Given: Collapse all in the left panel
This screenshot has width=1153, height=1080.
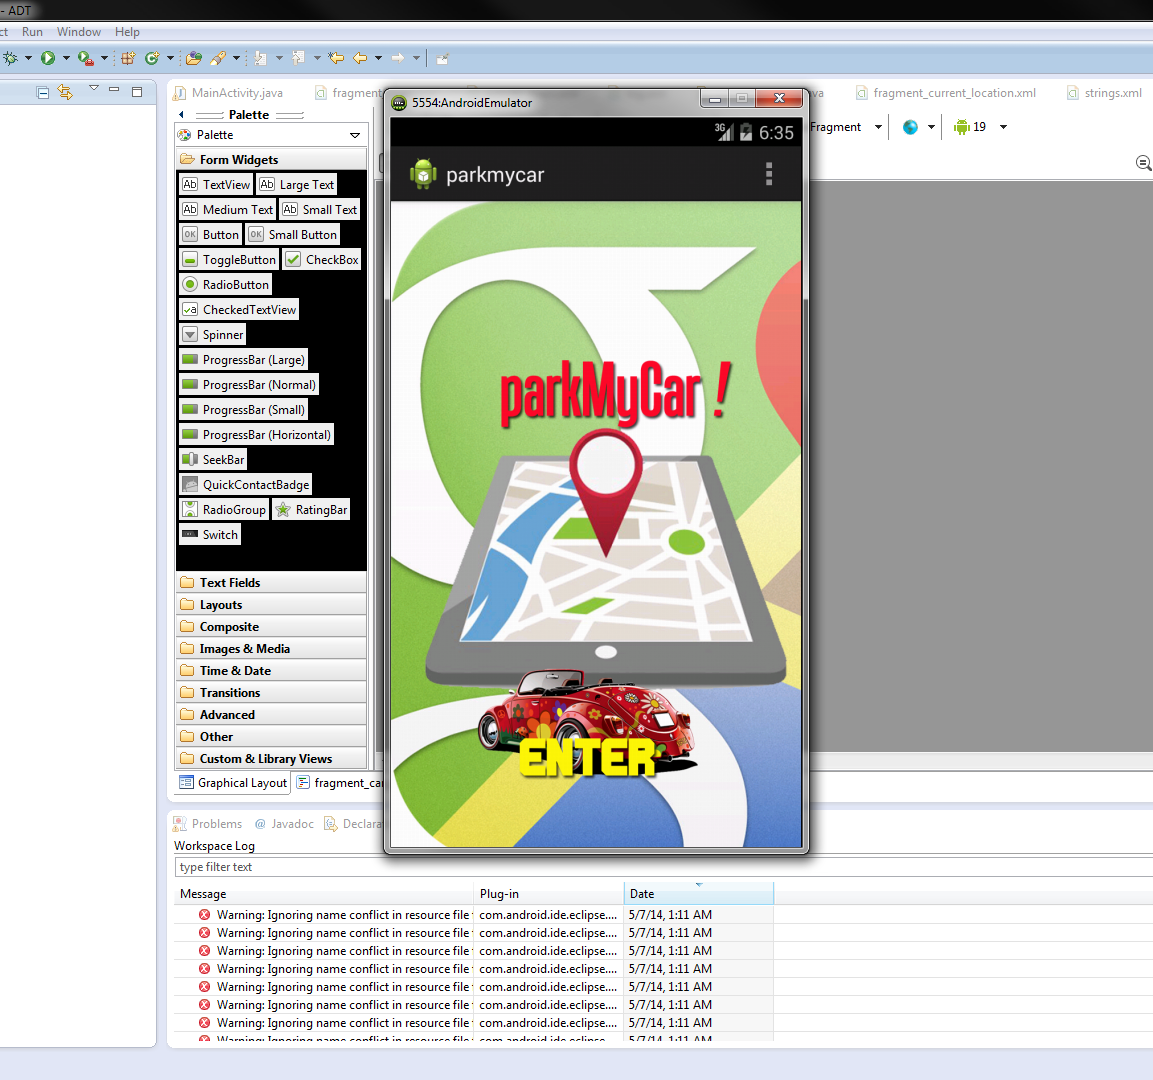Looking at the screenshot, I should point(43,92).
